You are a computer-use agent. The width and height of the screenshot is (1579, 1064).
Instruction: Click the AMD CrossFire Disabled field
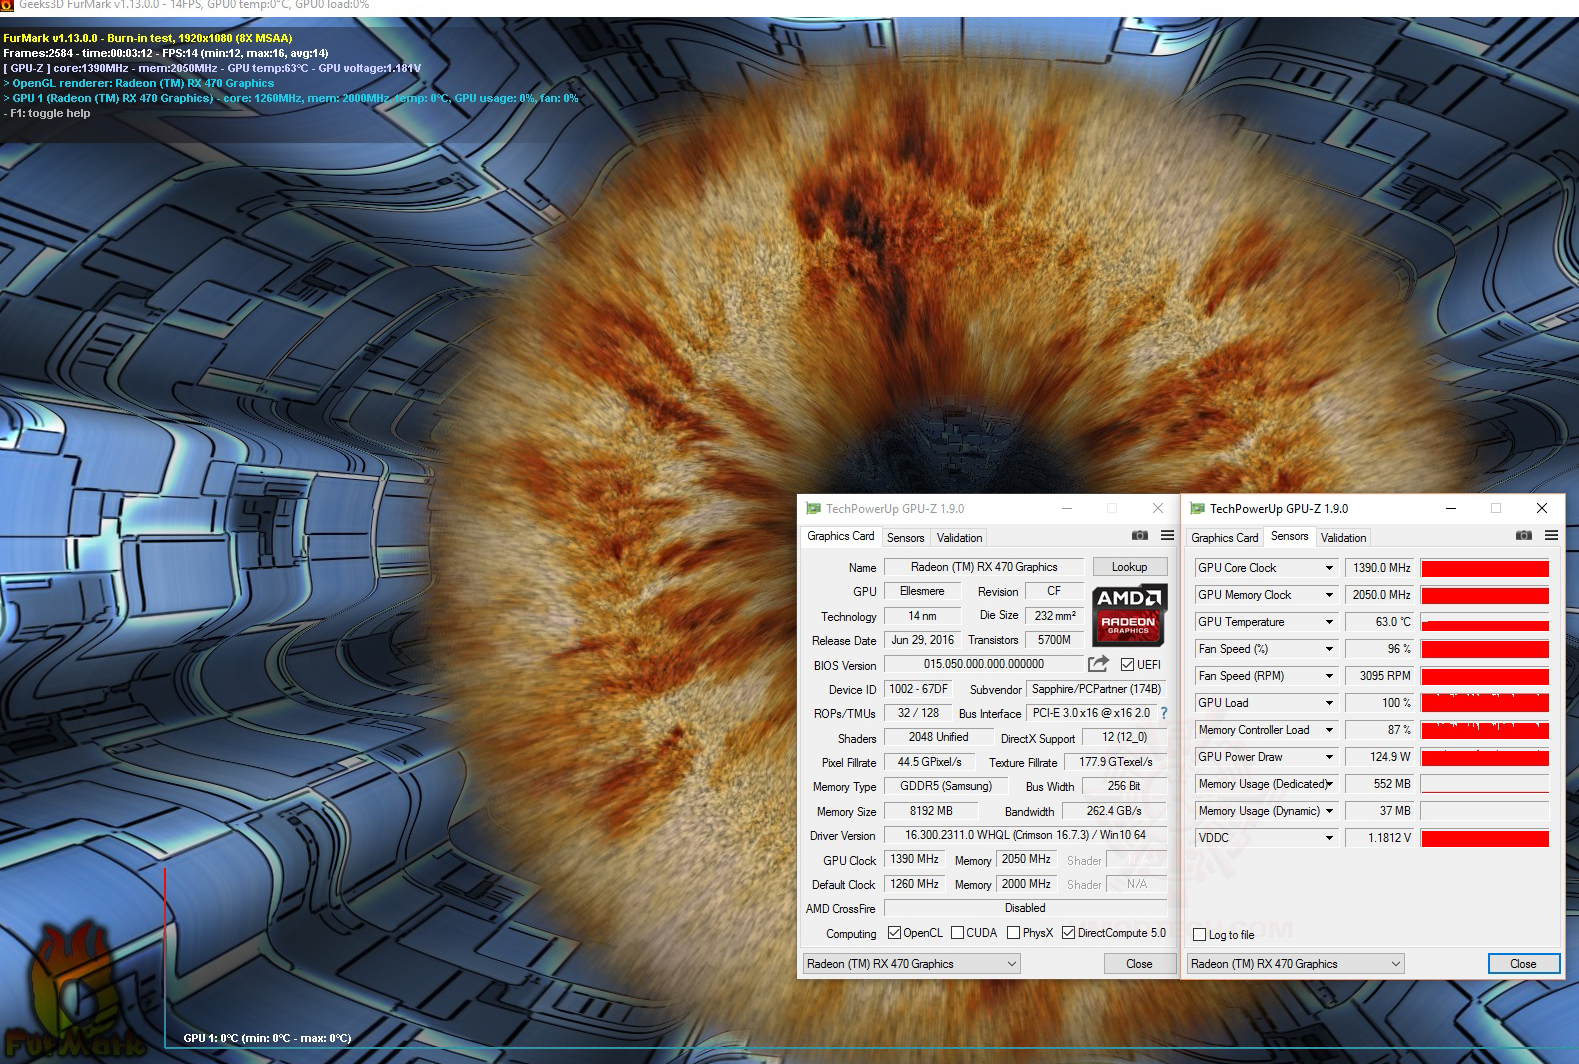pos(1026,908)
